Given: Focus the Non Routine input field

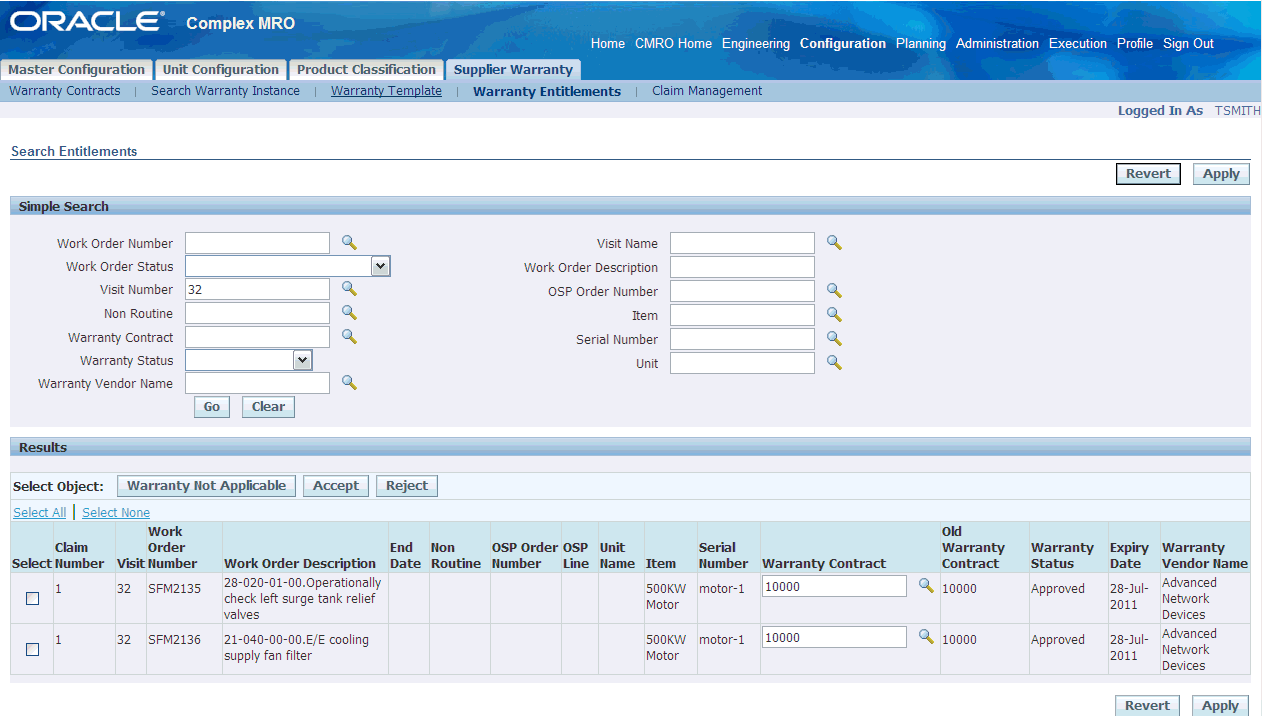Looking at the screenshot, I should pyautogui.click(x=257, y=313).
